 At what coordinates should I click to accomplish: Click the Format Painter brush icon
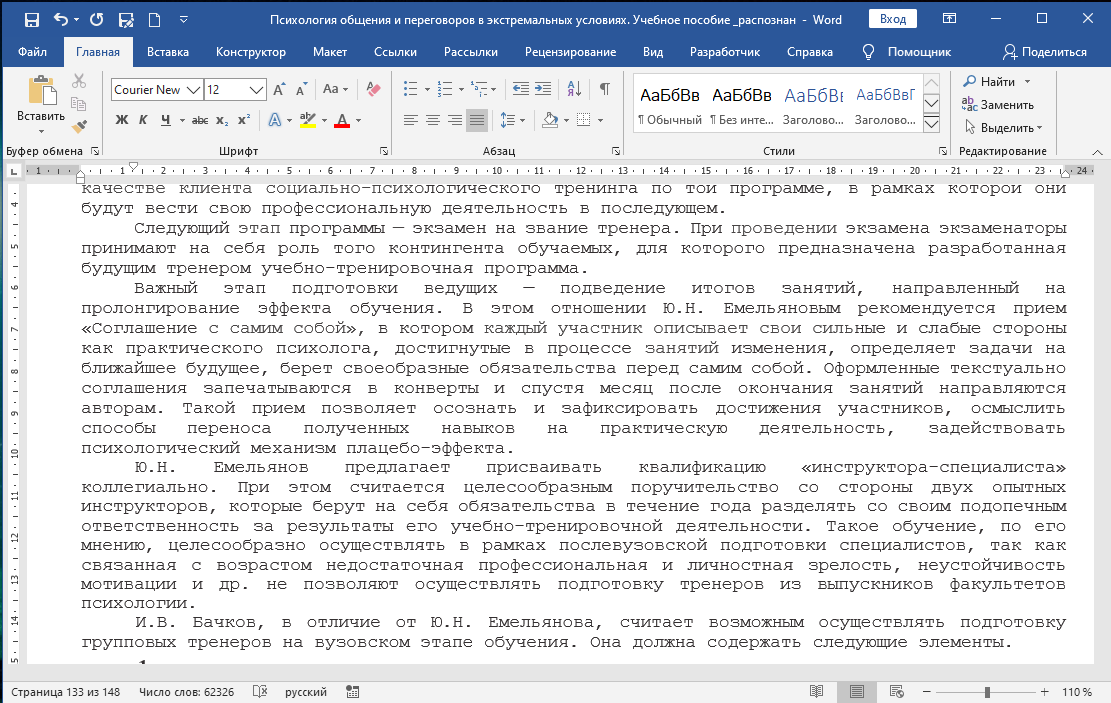pyautogui.click(x=80, y=126)
